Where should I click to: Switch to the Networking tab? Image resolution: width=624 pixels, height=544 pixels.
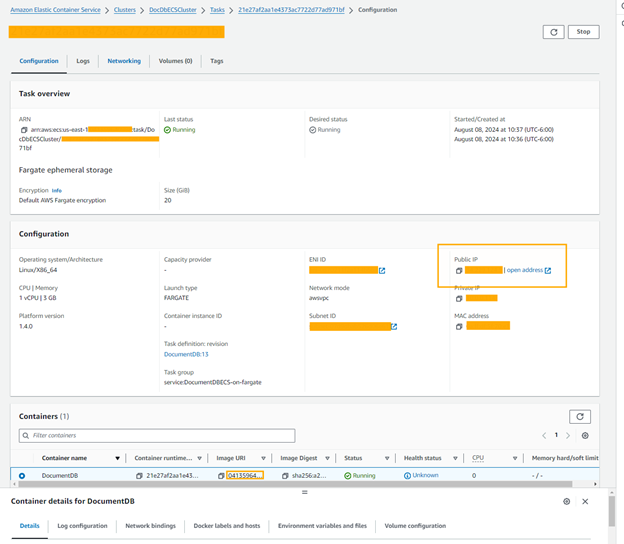tap(124, 61)
